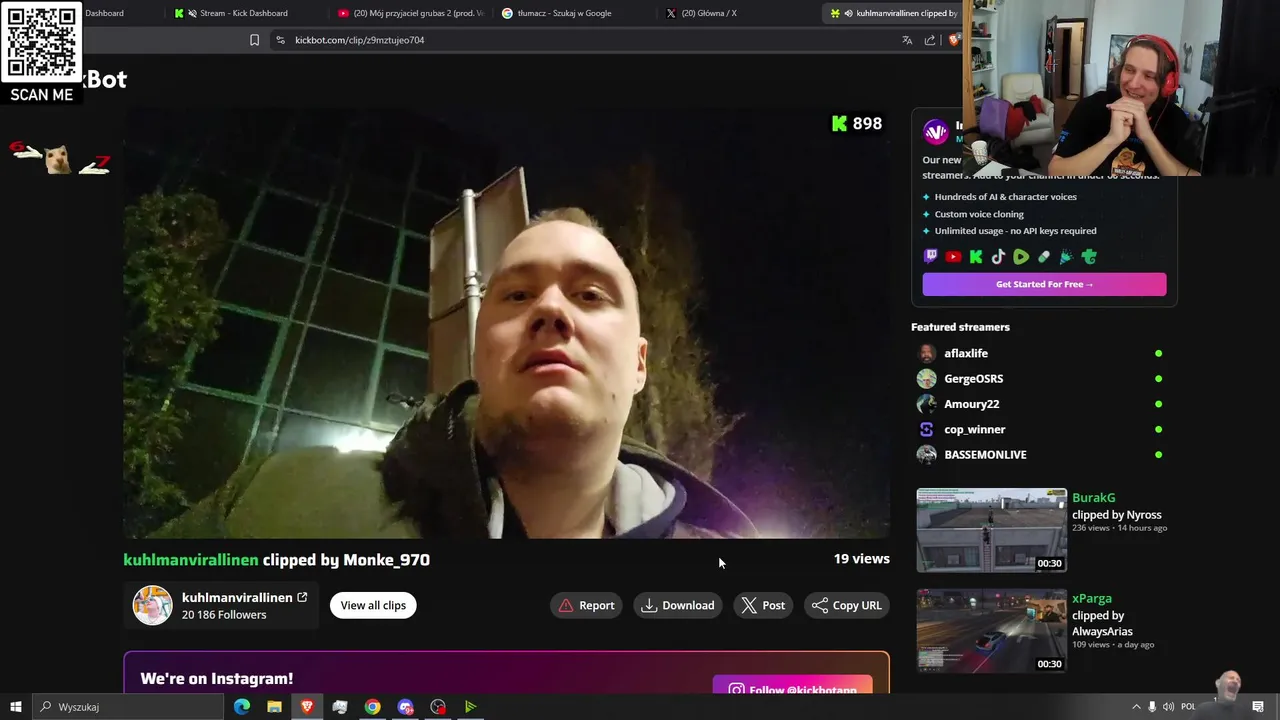Show hidden system tray icons
The height and width of the screenshot is (720, 1280).
1136,707
